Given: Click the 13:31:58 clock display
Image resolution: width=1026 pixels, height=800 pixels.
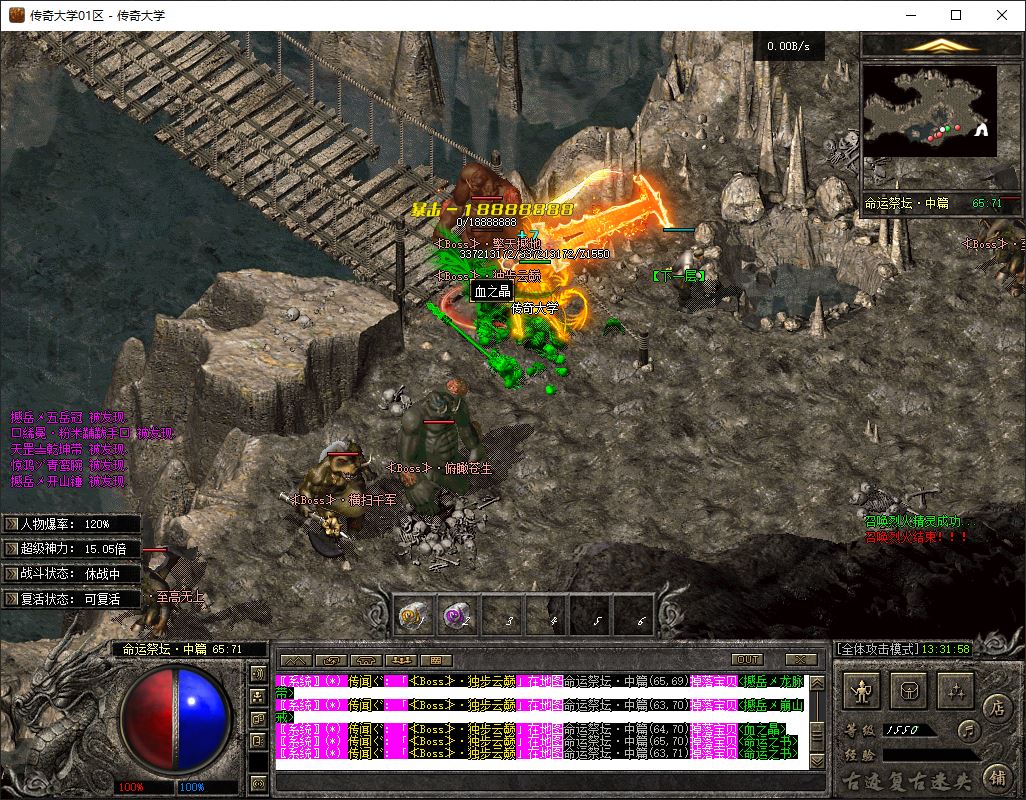Looking at the screenshot, I should click(x=946, y=650).
